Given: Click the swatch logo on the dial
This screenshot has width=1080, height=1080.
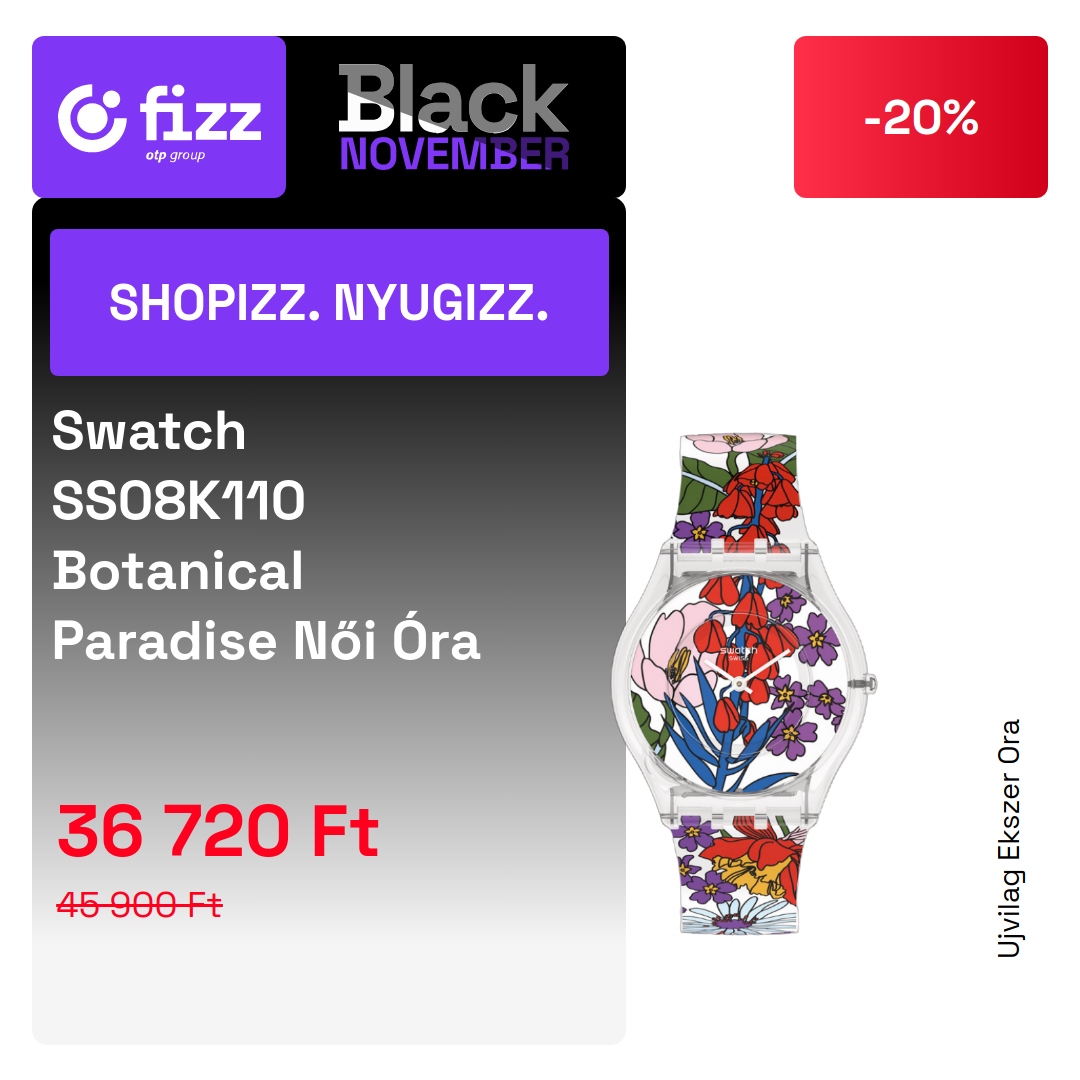Looking at the screenshot, I should (738, 650).
